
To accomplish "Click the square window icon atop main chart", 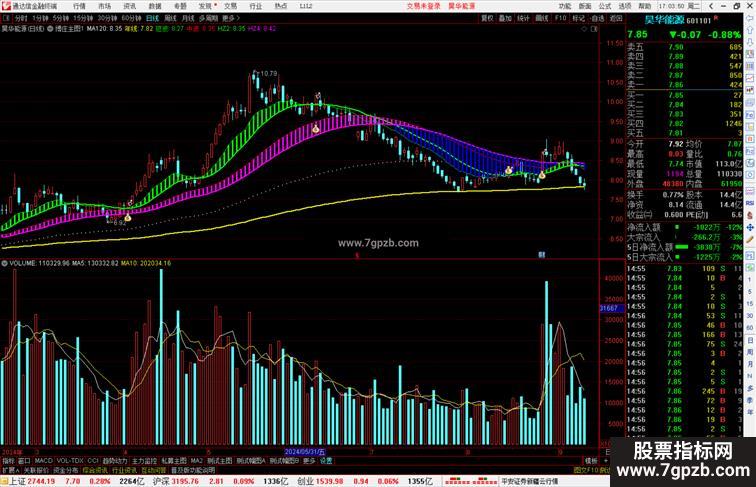I will pos(594,29).
